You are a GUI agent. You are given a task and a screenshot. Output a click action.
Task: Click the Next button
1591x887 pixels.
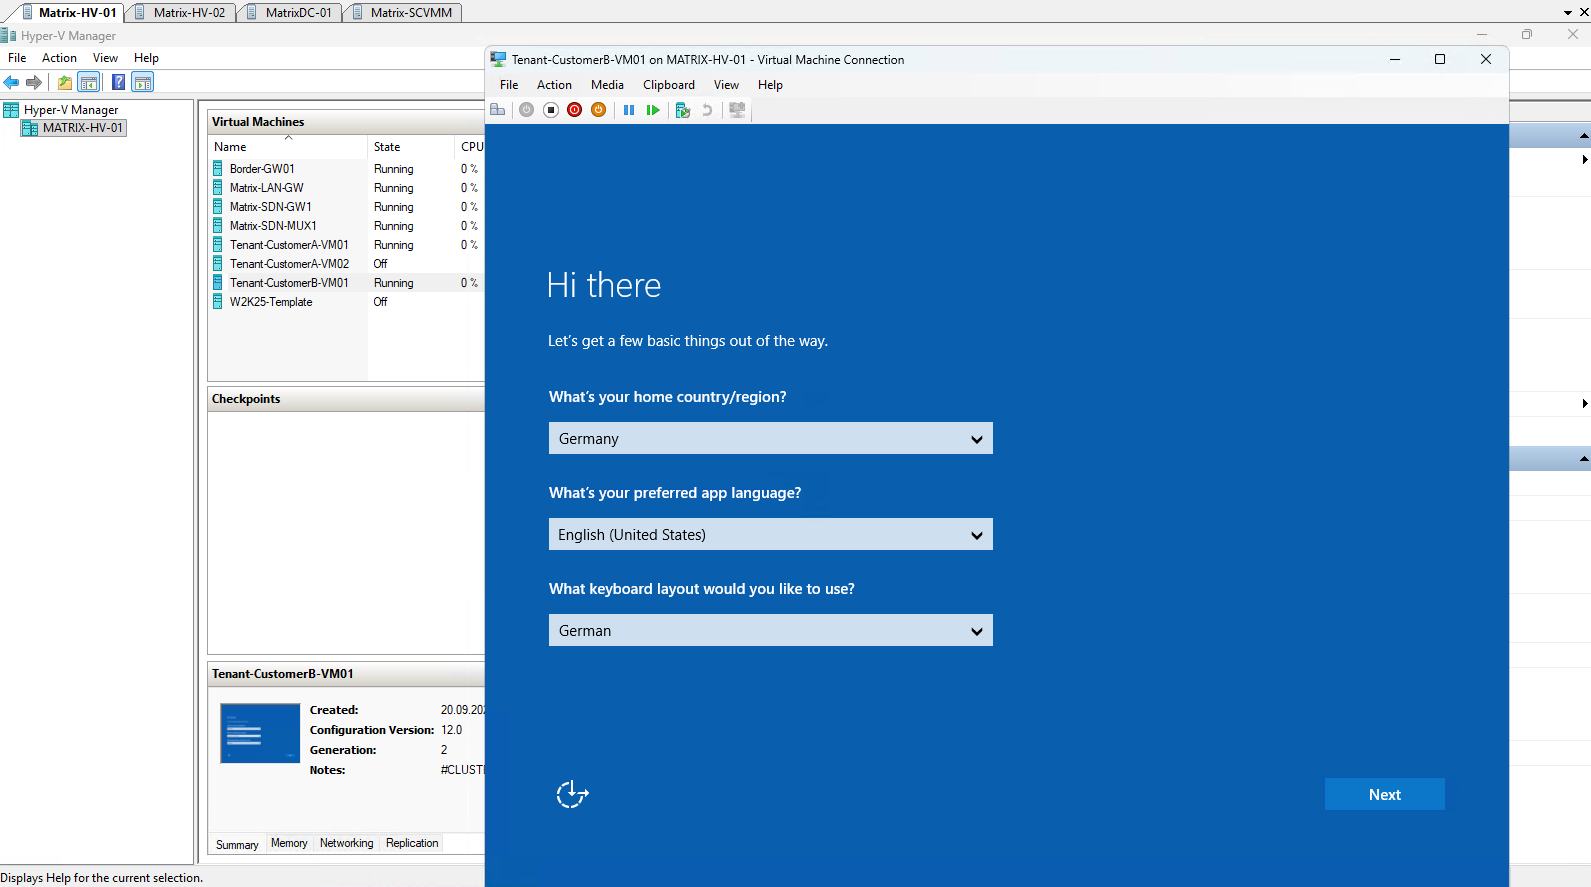pyautogui.click(x=1385, y=794)
